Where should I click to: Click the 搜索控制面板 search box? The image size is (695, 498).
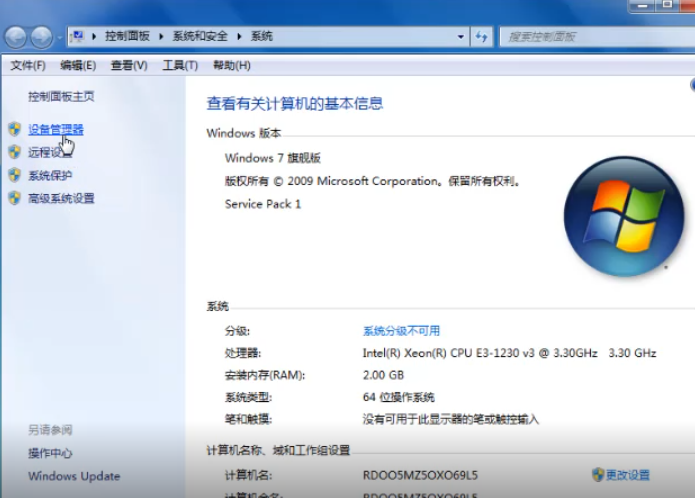coord(590,37)
